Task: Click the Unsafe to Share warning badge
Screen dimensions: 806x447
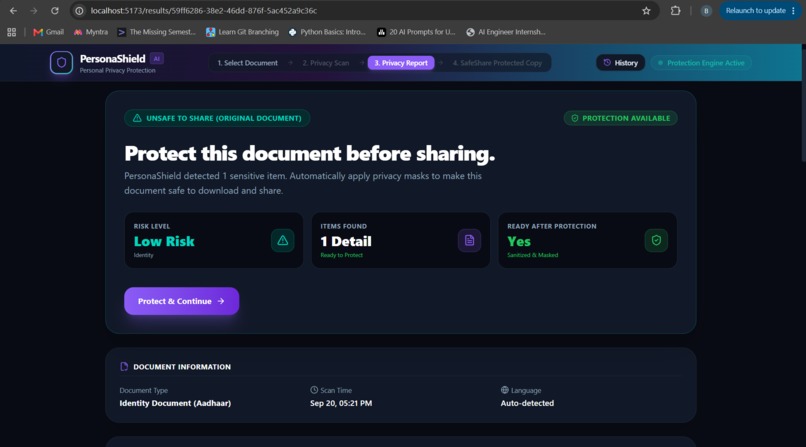Action: pos(217,118)
